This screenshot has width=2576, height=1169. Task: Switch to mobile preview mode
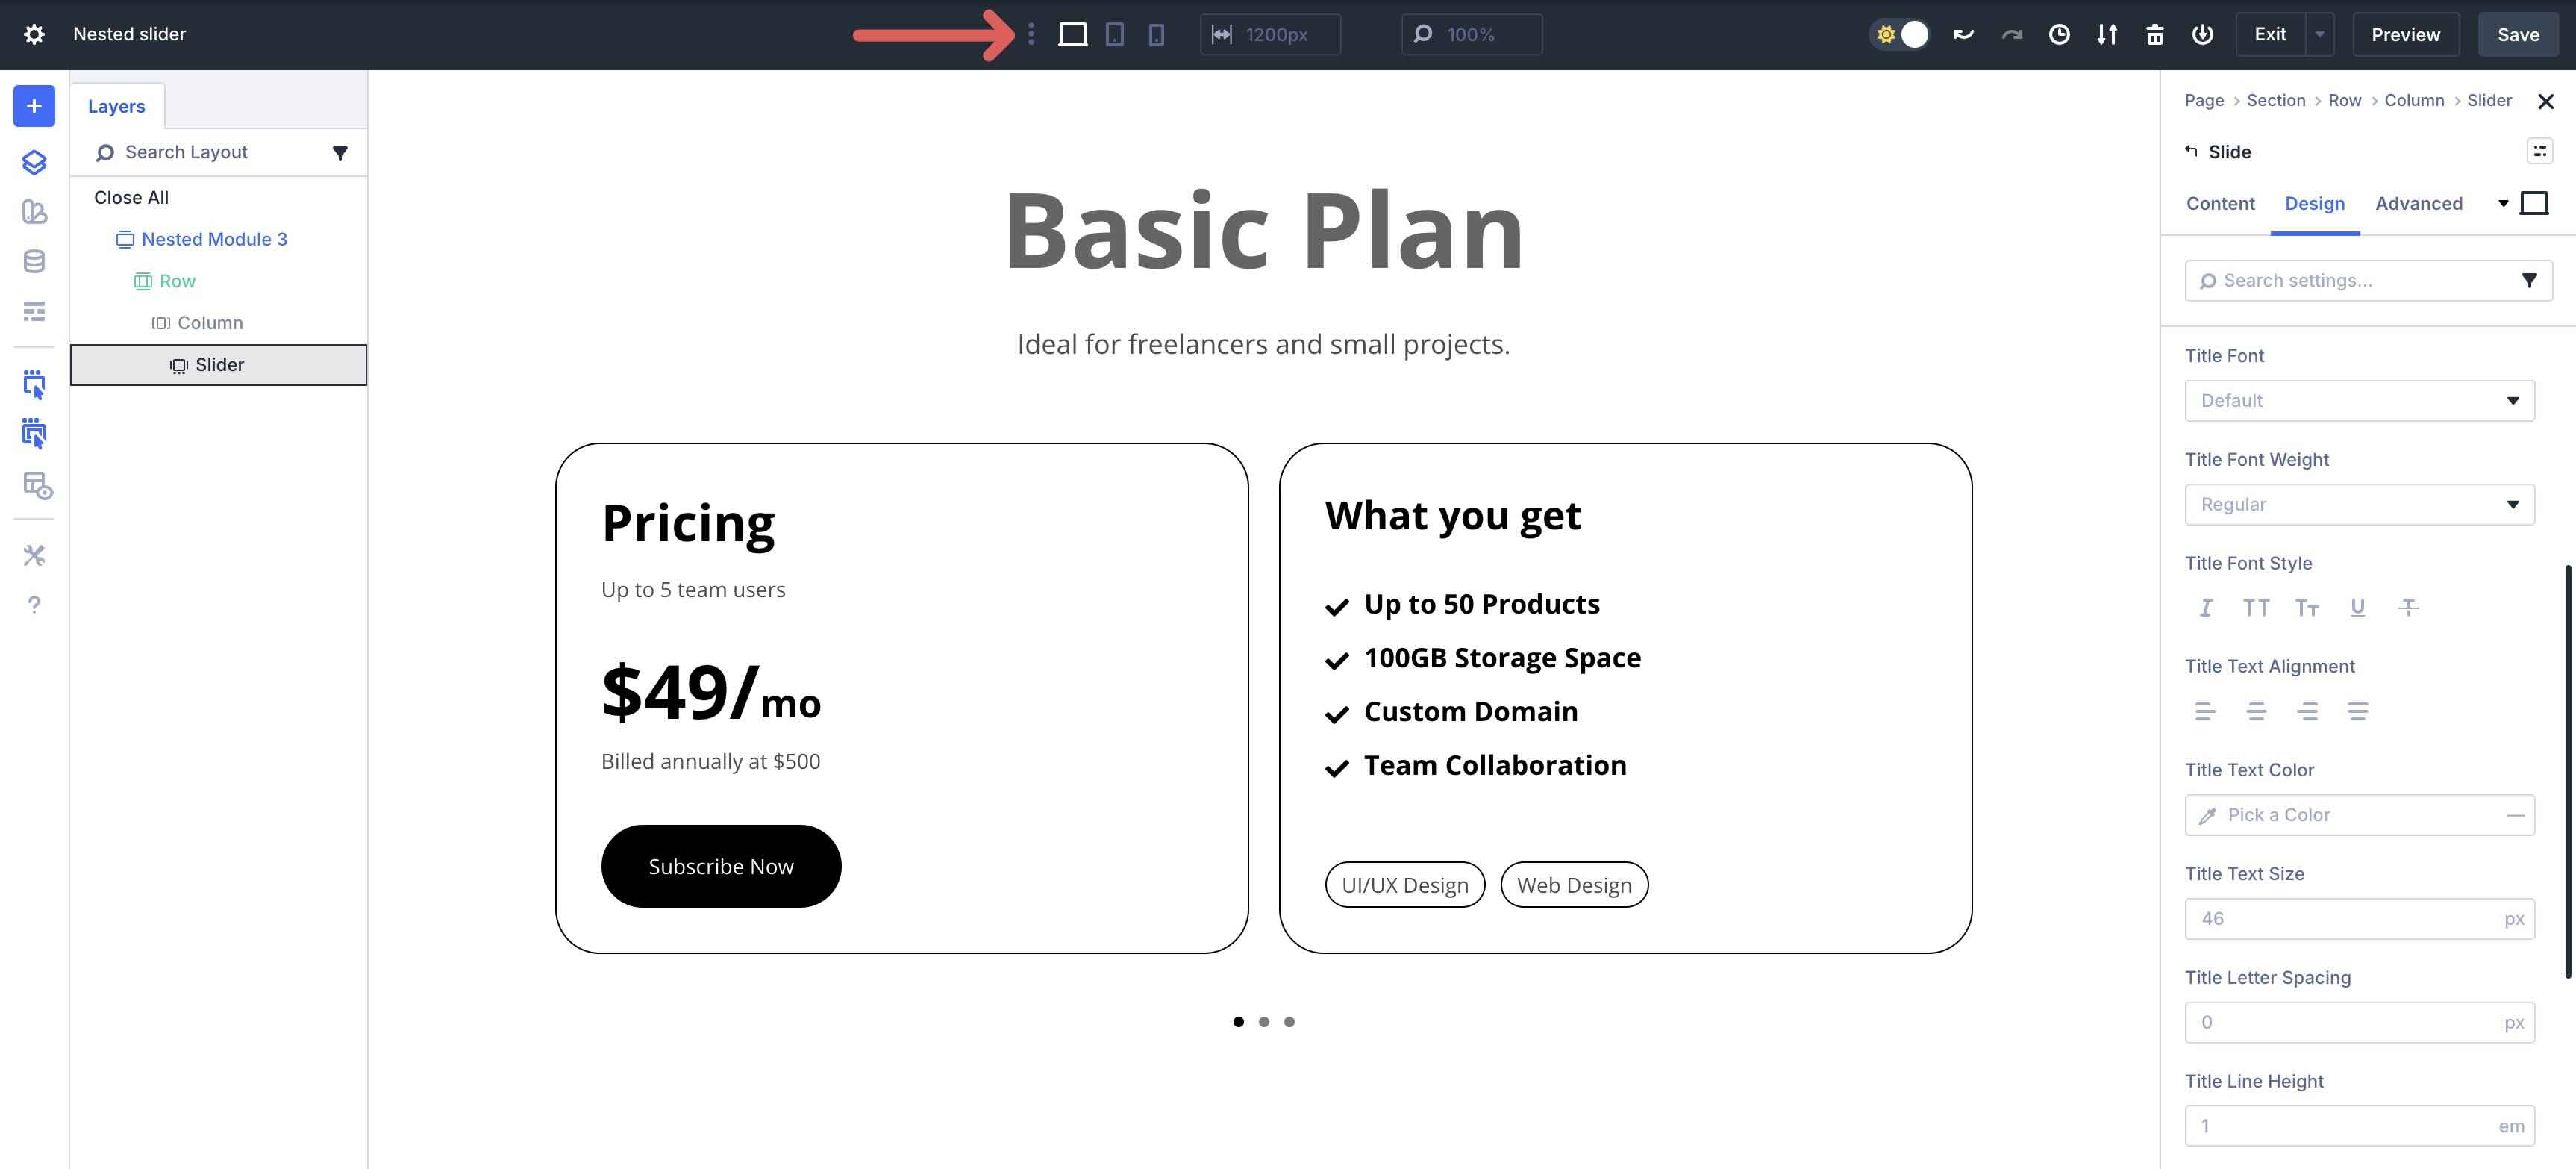[x=1157, y=34]
